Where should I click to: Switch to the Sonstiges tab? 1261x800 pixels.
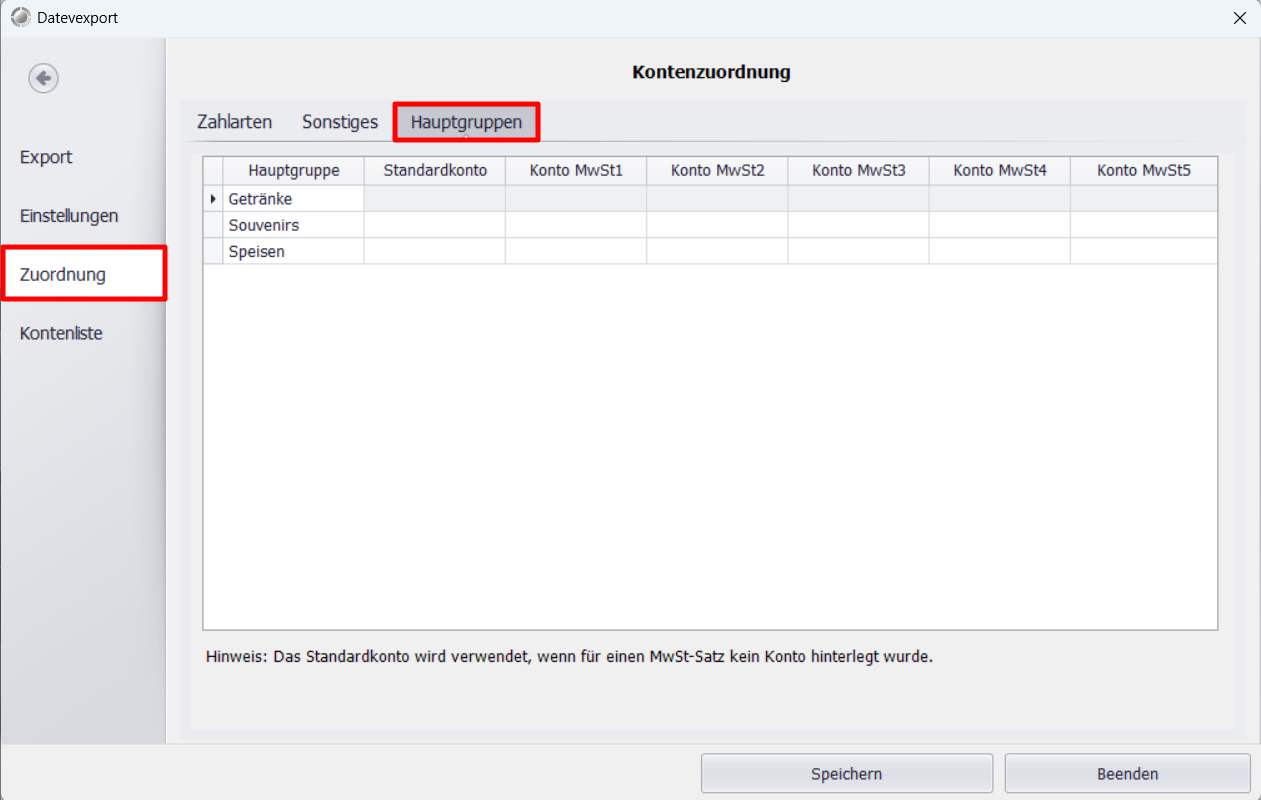pos(340,122)
